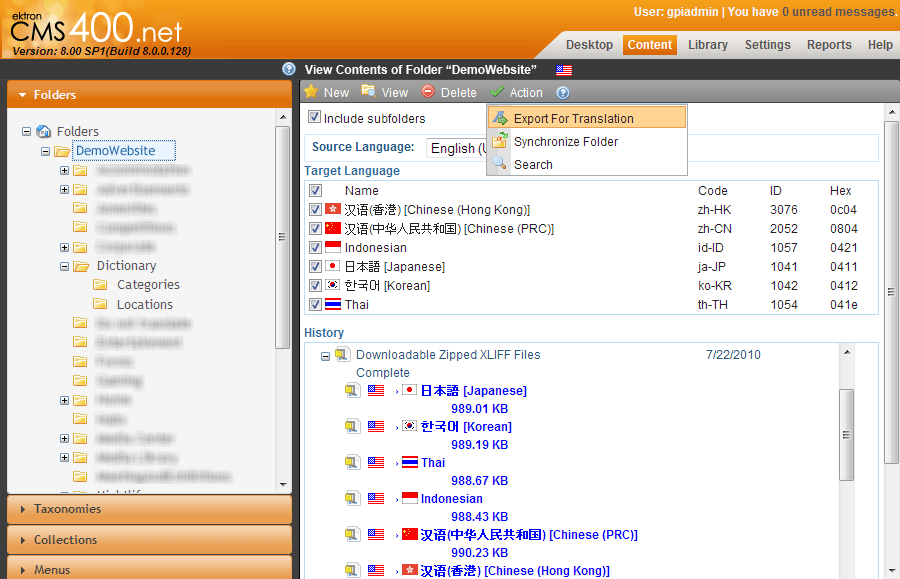The image size is (900, 579).
Task: Uncheck Chinese (PRC) target language
Action: point(315,228)
